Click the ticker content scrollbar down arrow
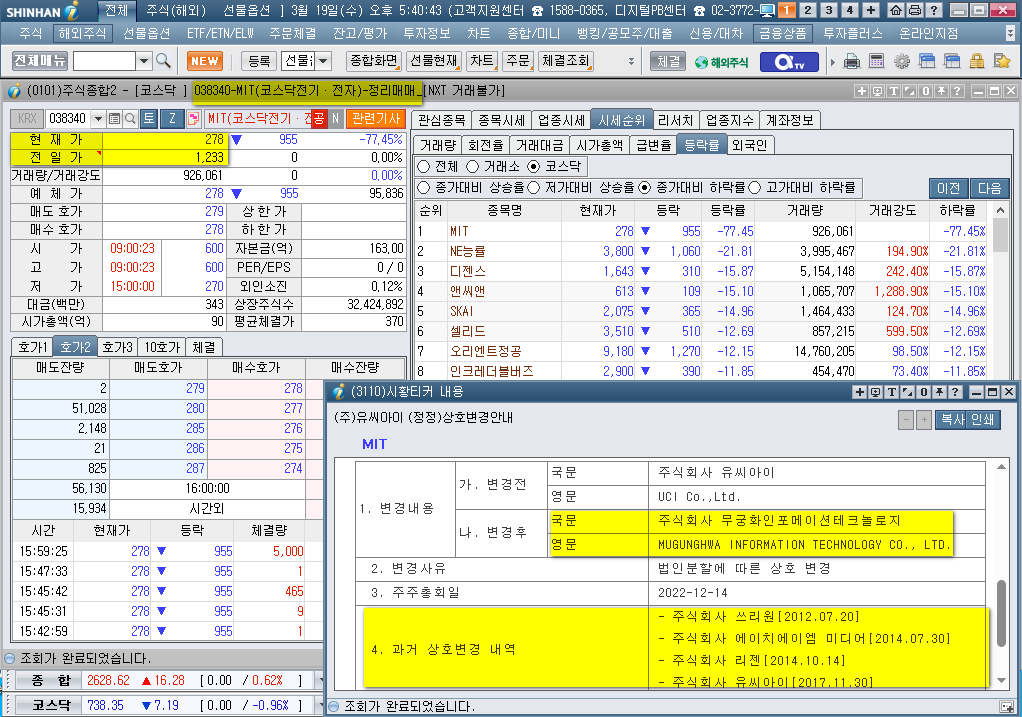Viewport: 1022px width, 717px height. tap(1002, 680)
